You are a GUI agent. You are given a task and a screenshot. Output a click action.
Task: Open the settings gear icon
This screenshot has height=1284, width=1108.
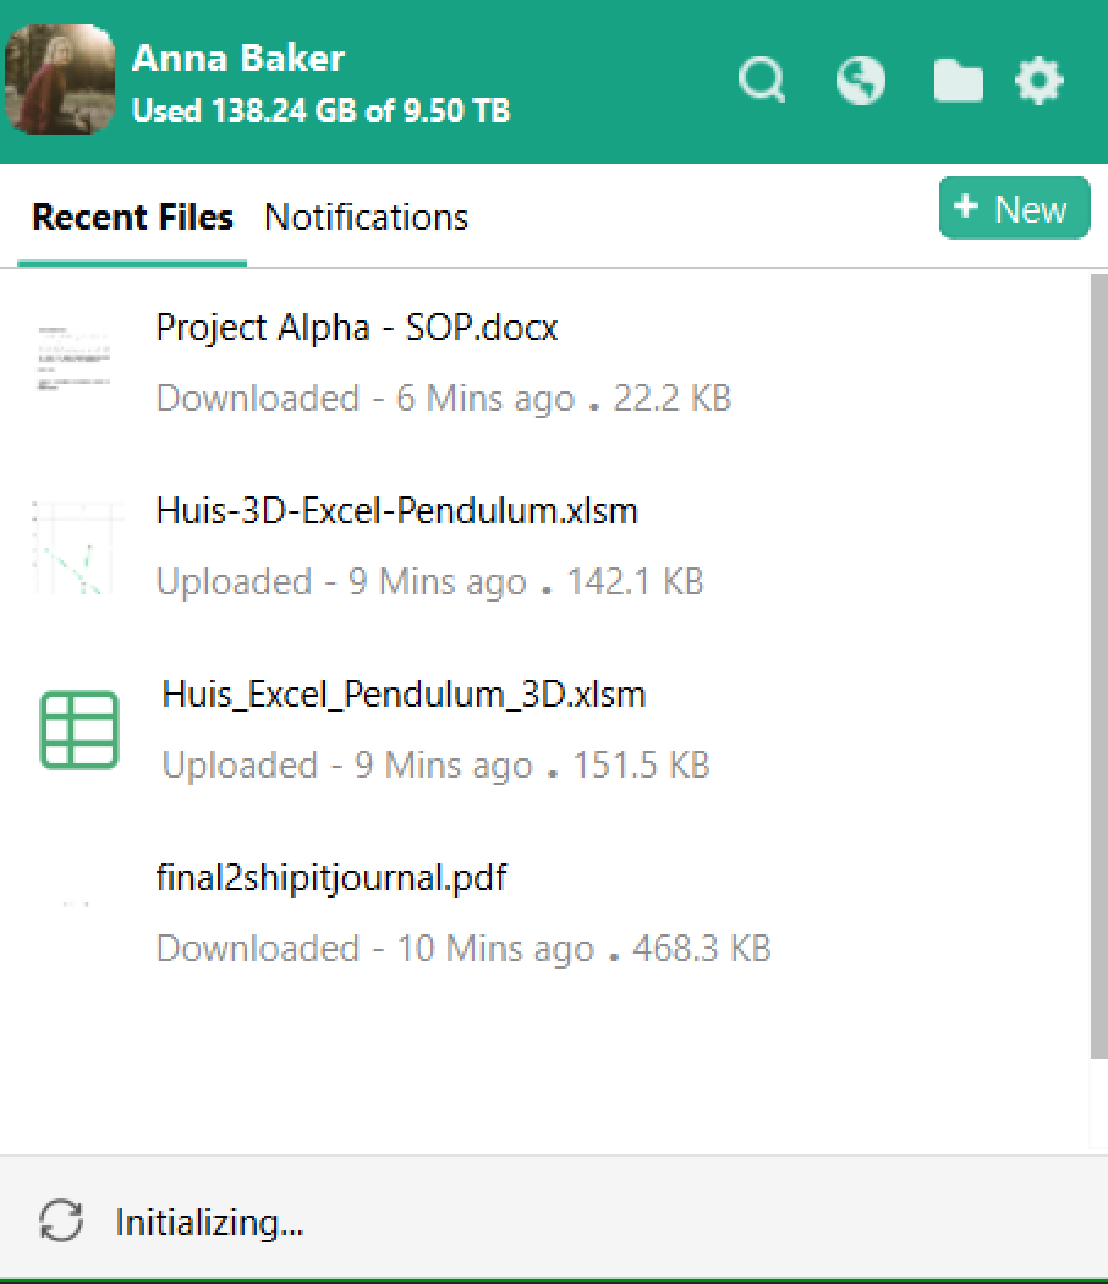tap(1039, 80)
